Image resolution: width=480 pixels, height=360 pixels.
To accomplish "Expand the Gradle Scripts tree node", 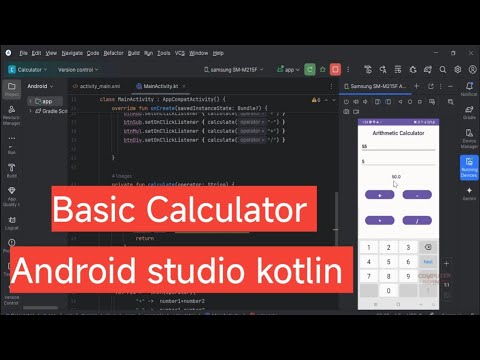I will [30, 111].
